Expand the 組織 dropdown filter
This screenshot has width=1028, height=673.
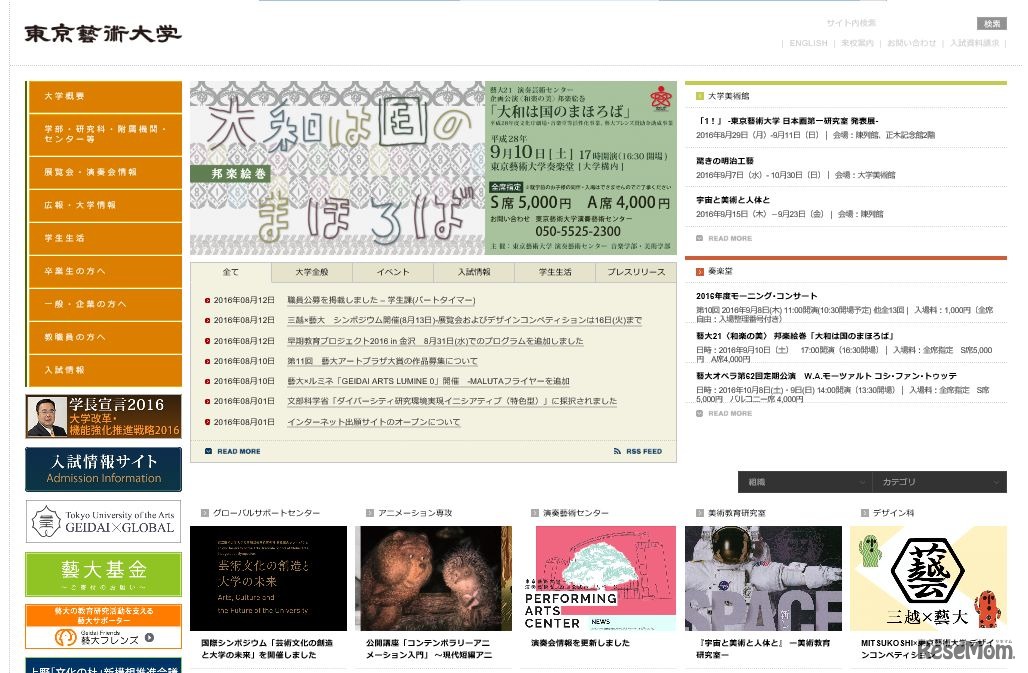[804, 482]
